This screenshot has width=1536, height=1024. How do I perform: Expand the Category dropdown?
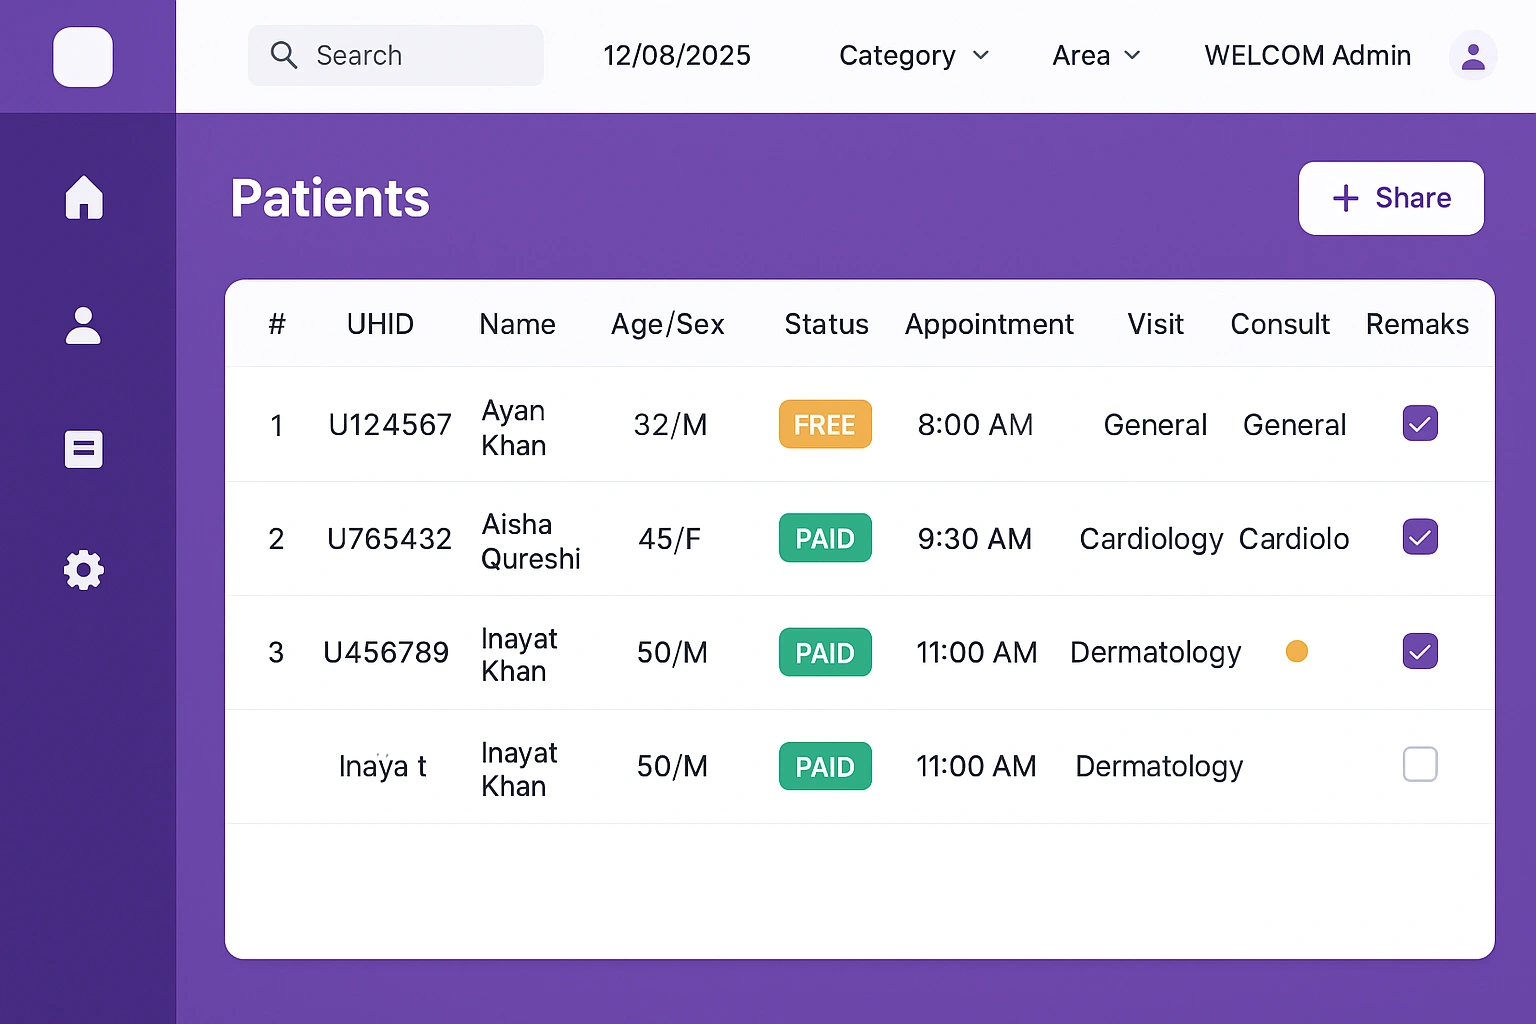[914, 56]
